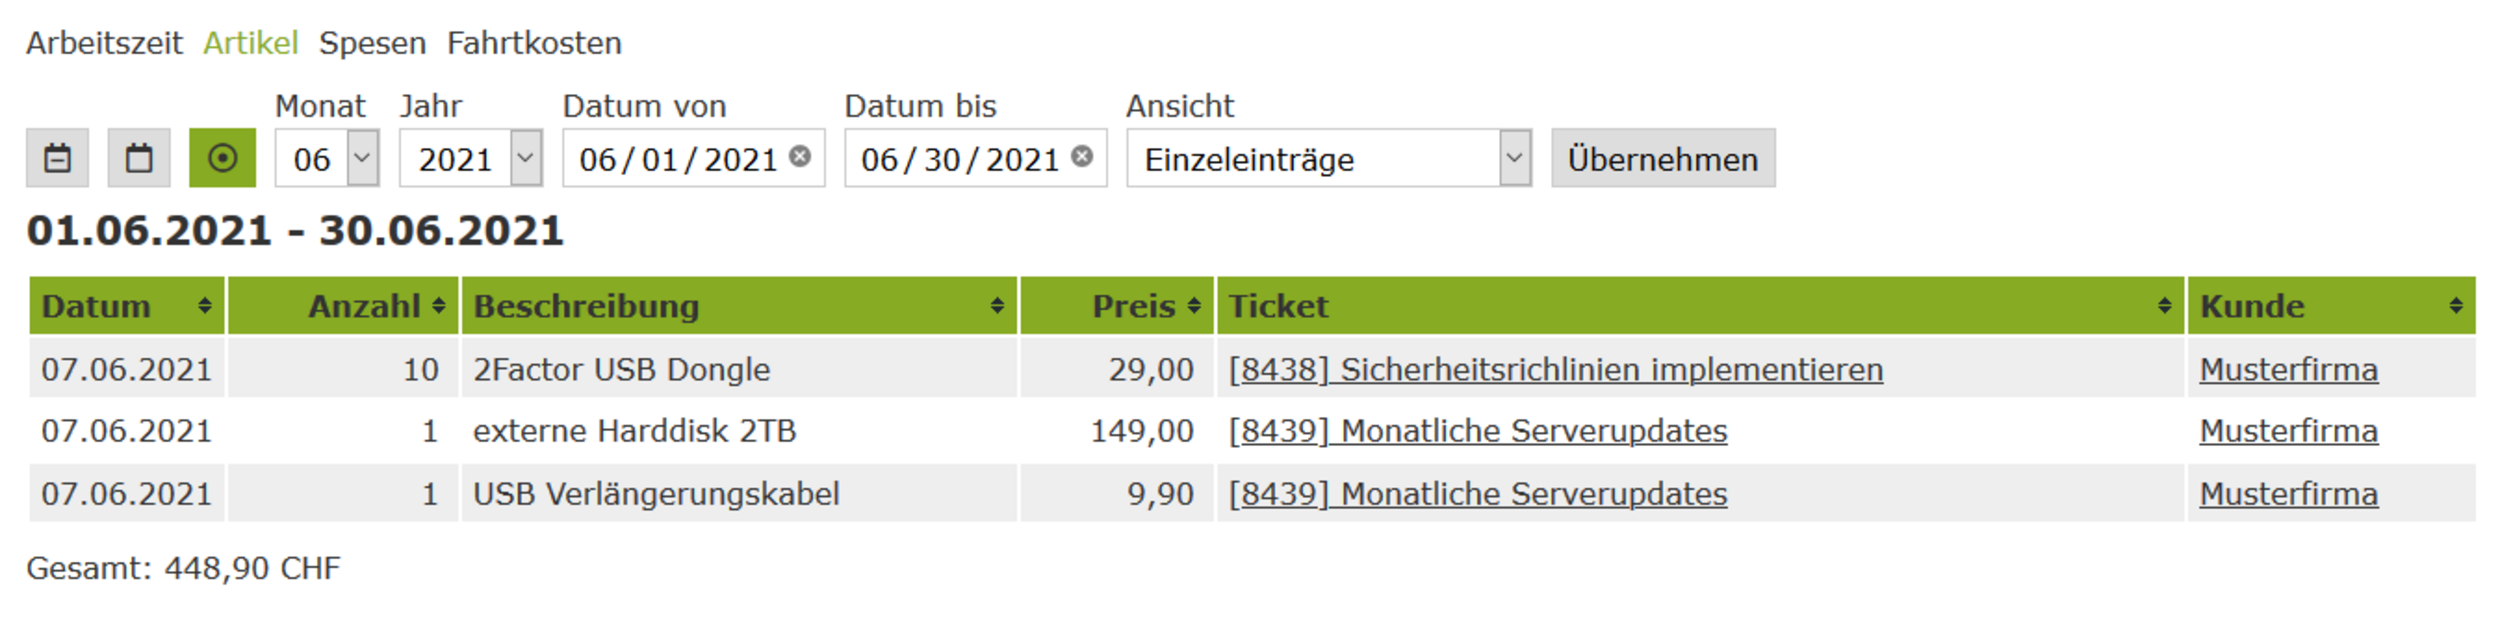The image size is (2500, 618).
Task: Sort table by Kunde column arrows
Action: [x=2456, y=306]
